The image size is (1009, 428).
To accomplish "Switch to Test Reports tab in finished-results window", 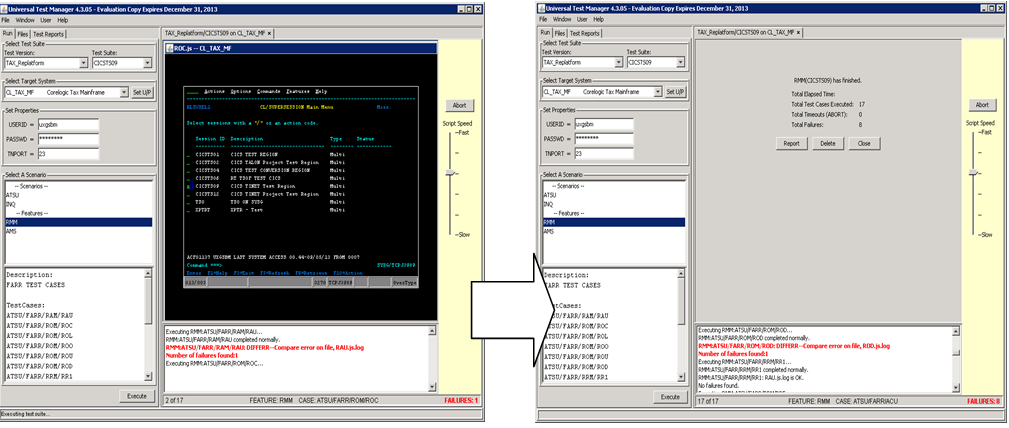I will (x=585, y=33).
